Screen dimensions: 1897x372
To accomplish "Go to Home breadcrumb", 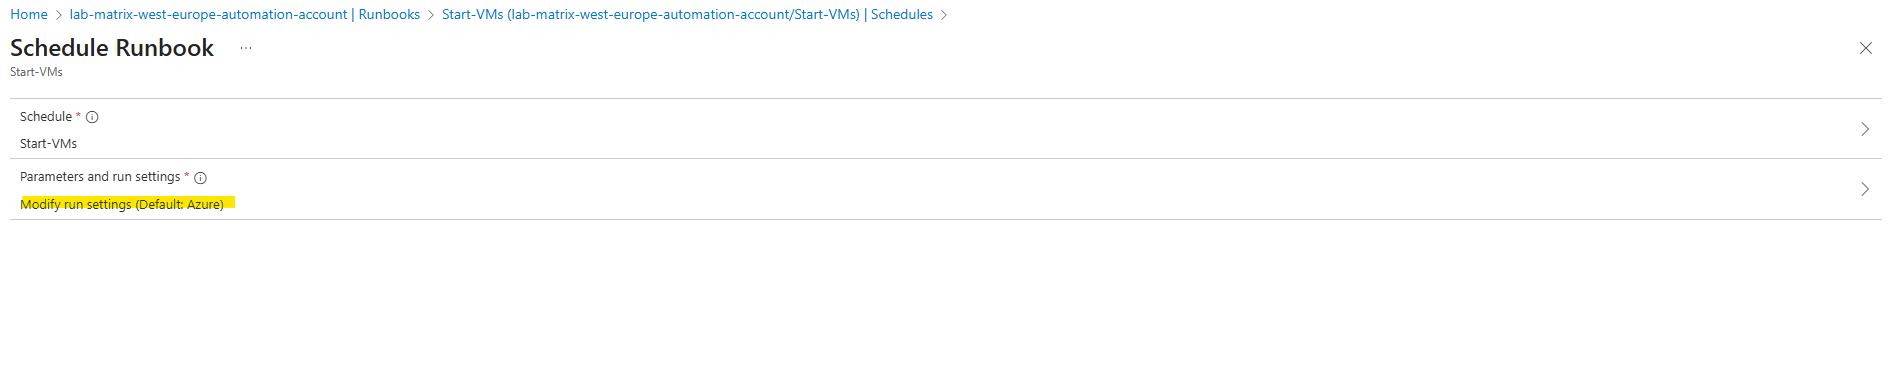I will [29, 14].
